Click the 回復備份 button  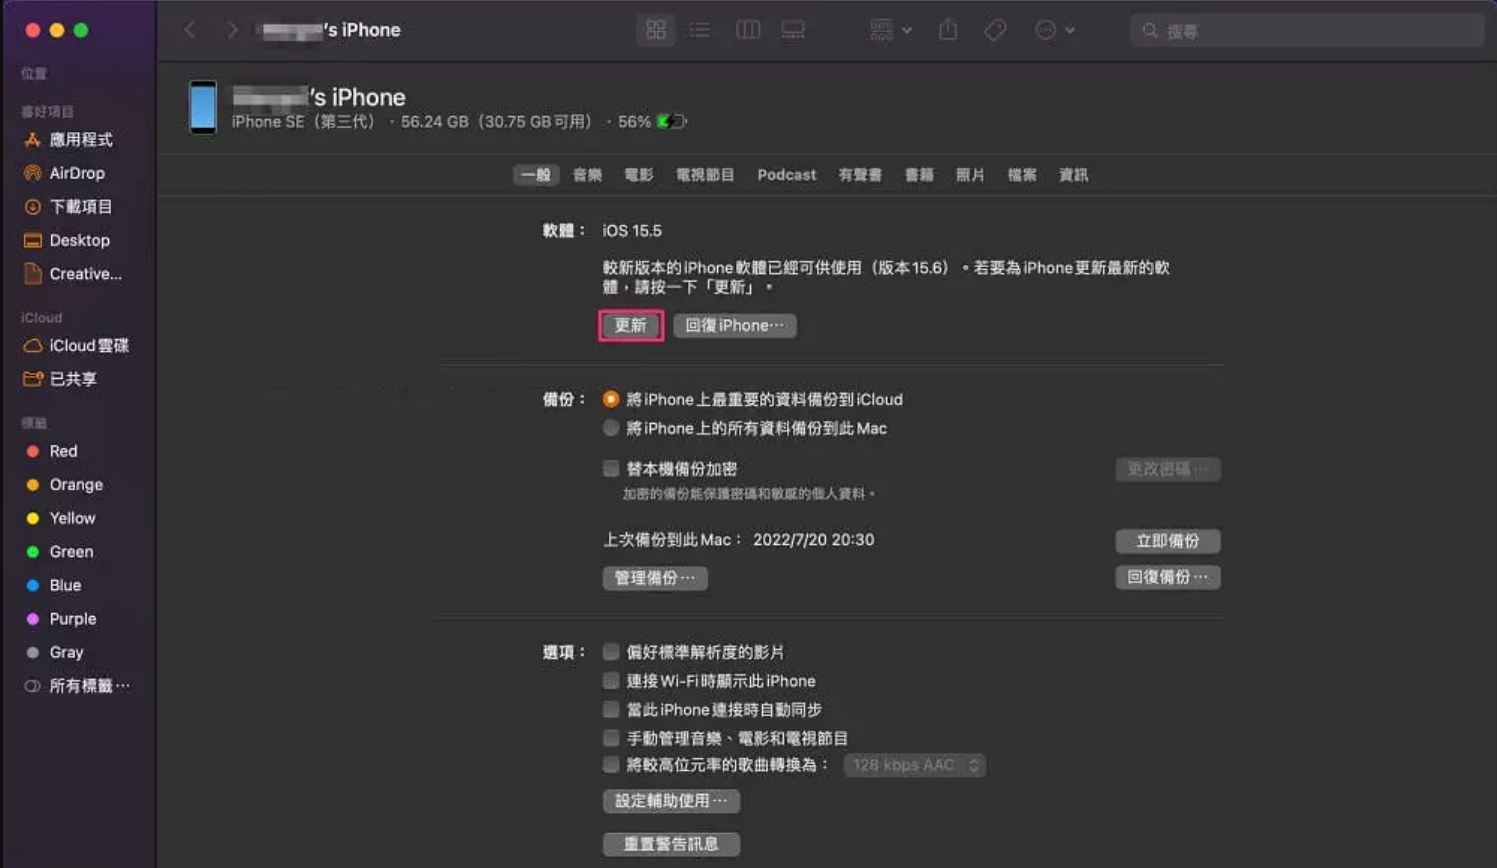(x=1168, y=577)
